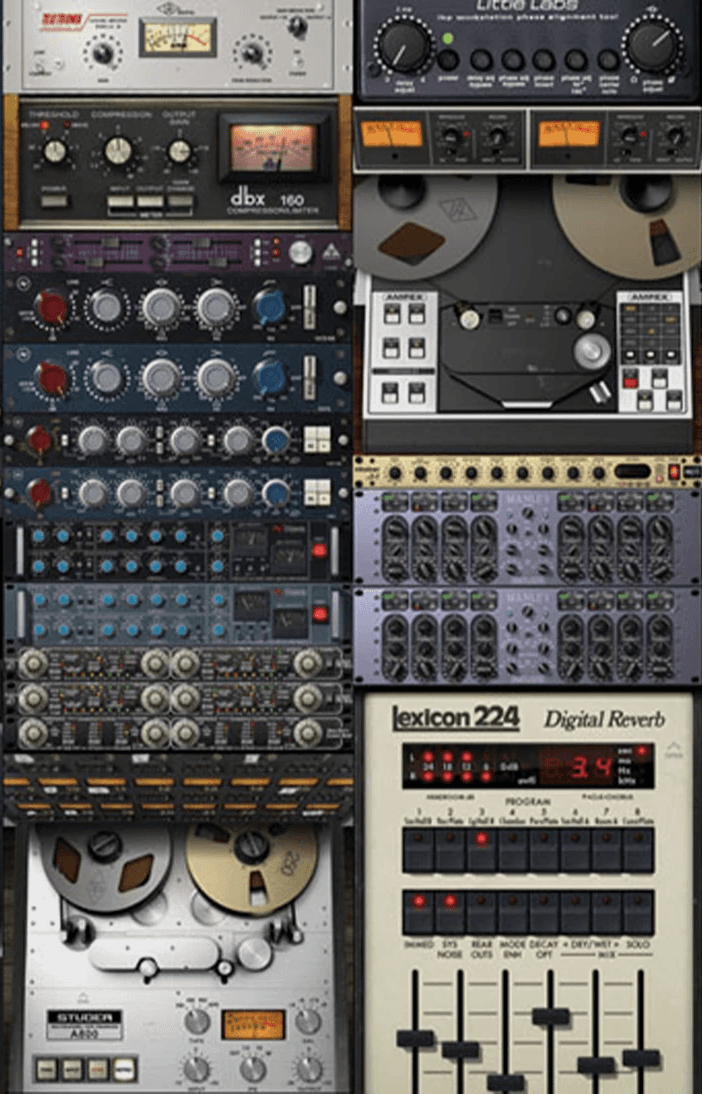Toggle the Lexicon 224 Sys Noise button
The image size is (702, 1094).
(x=449, y=913)
